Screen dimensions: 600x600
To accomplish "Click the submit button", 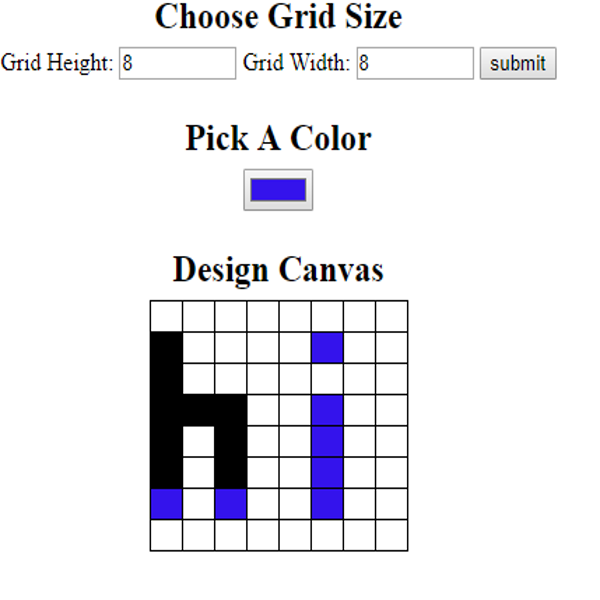I will click(x=518, y=63).
